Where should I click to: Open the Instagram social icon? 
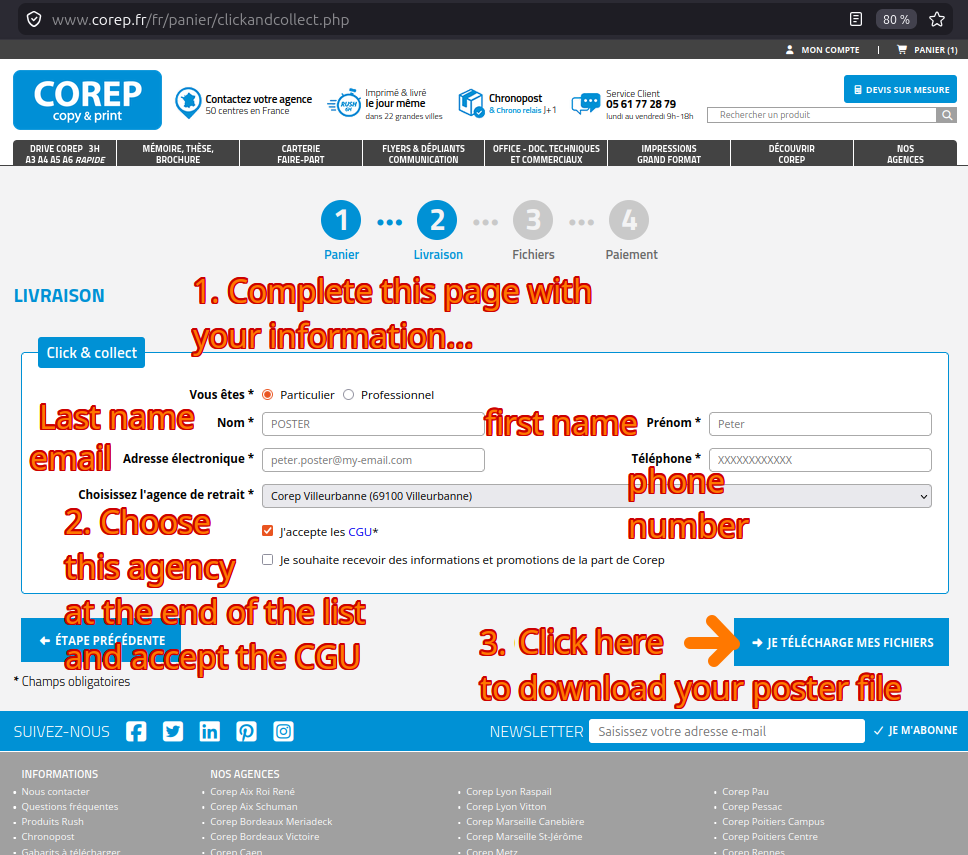[283, 732]
